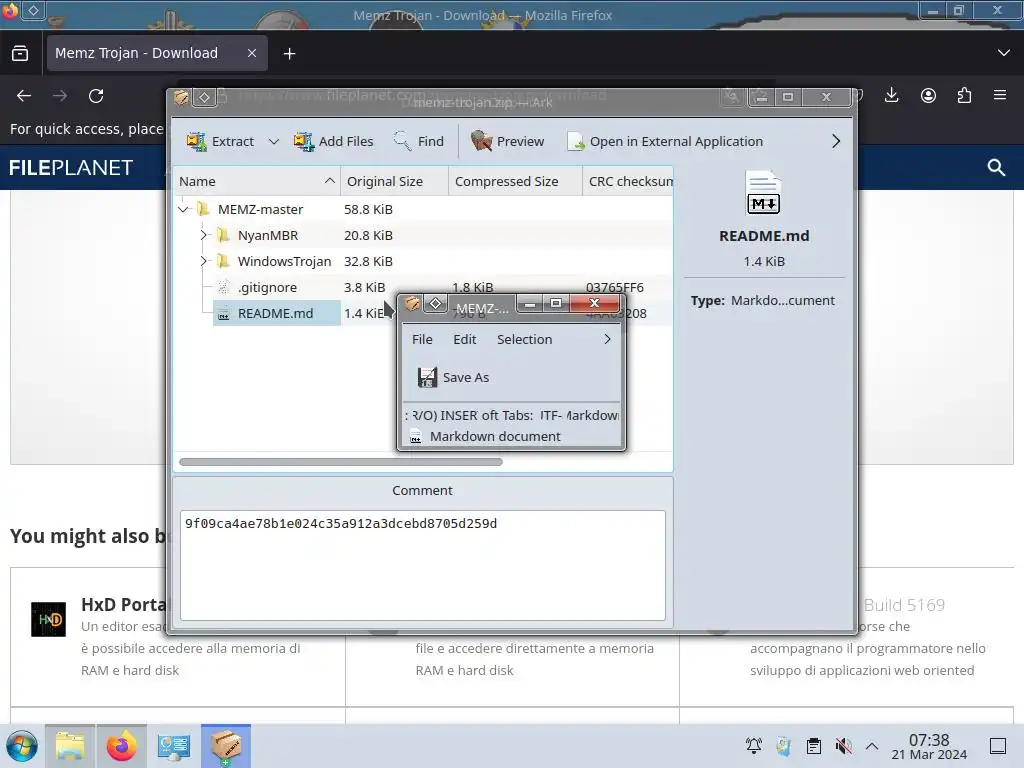This screenshot has width=1024, height=768.
Task: Select the NyanMBR folder icon
Action: click(x=223, y=235)
